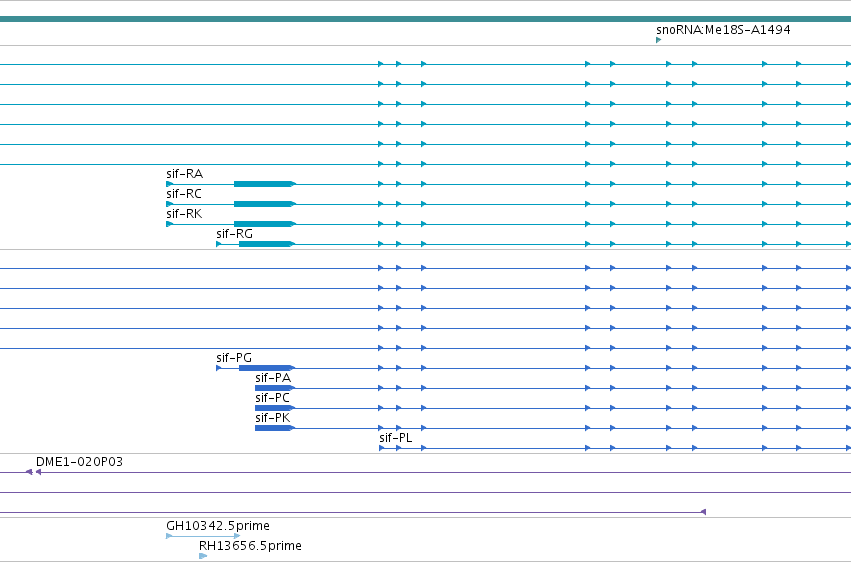Screen dimensions: 851x562
Task: Click the snoRNA:Me18S-A1494 label
Action: pos(723,29)
